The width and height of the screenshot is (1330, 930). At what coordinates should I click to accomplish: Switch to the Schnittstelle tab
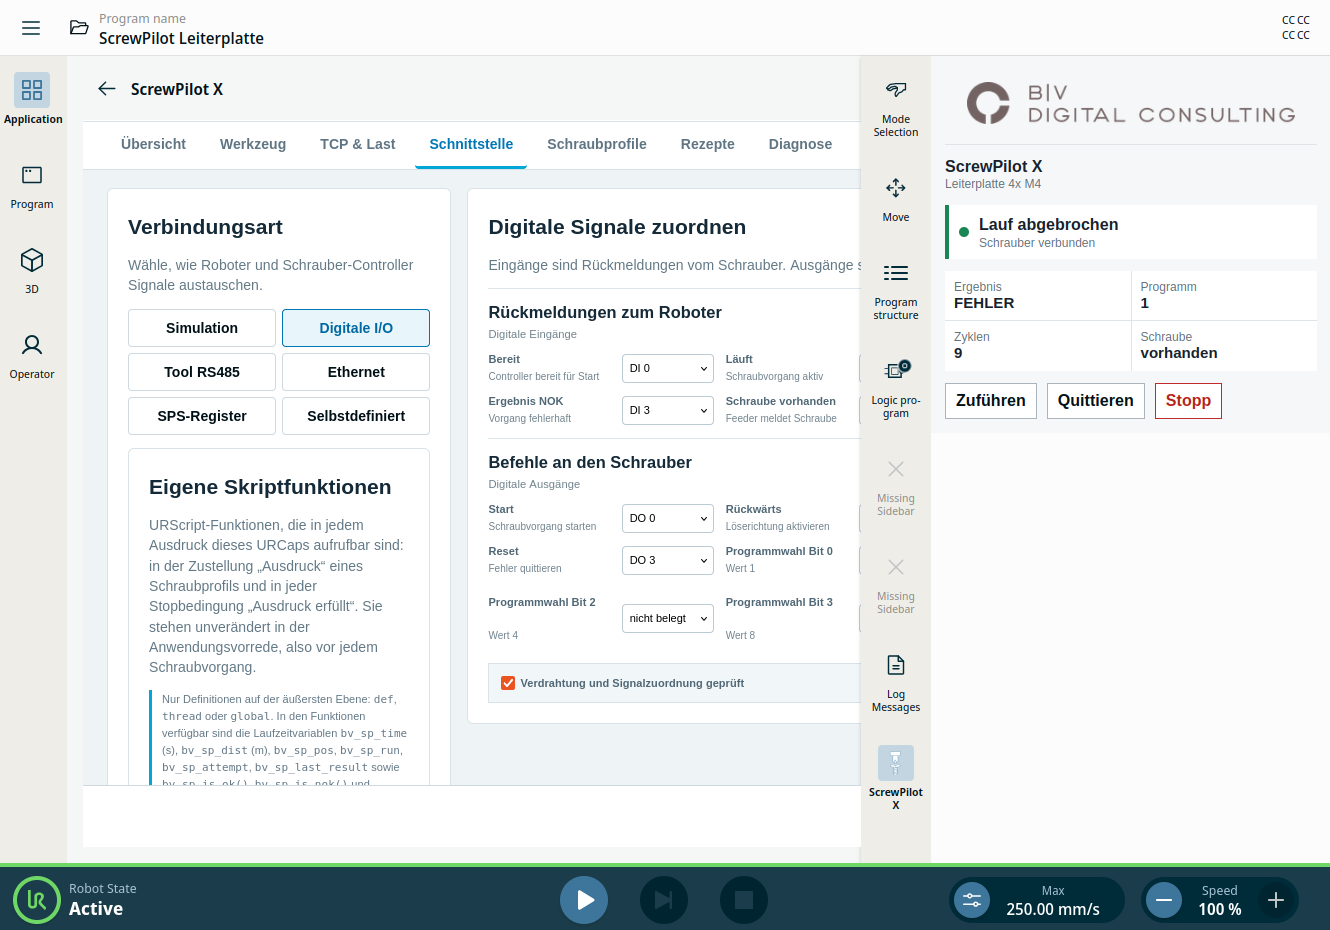[471, 144]
